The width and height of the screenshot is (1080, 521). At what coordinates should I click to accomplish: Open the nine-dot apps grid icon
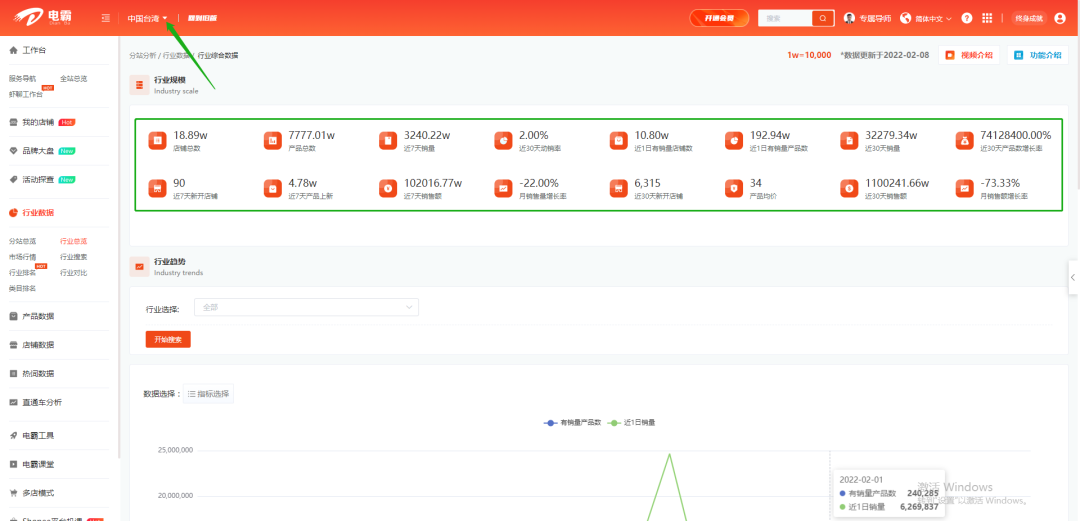coord(987,18)
